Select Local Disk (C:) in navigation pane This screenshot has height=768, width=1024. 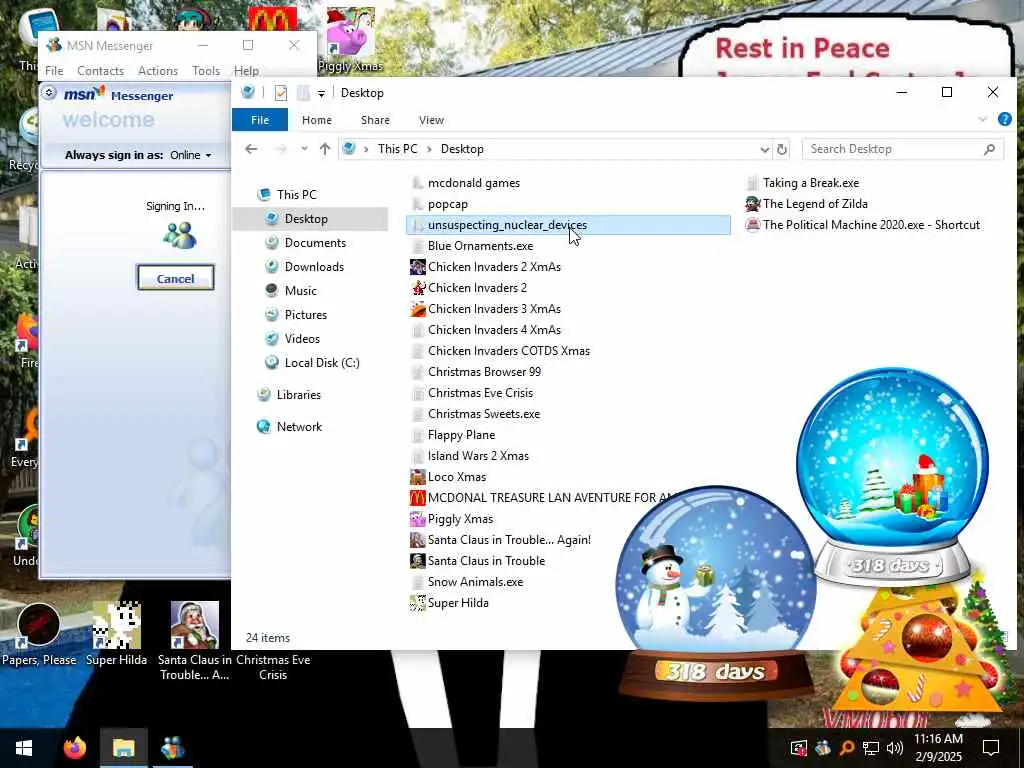pos(322,362)
